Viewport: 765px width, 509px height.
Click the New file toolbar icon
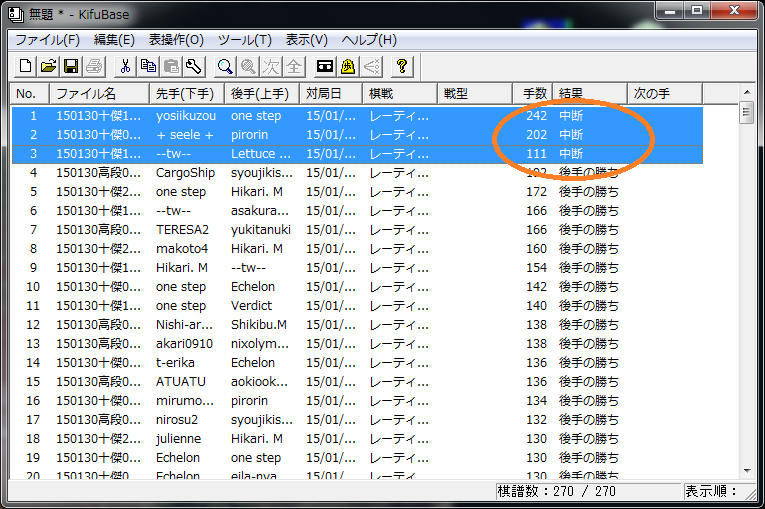coord(26,67)
